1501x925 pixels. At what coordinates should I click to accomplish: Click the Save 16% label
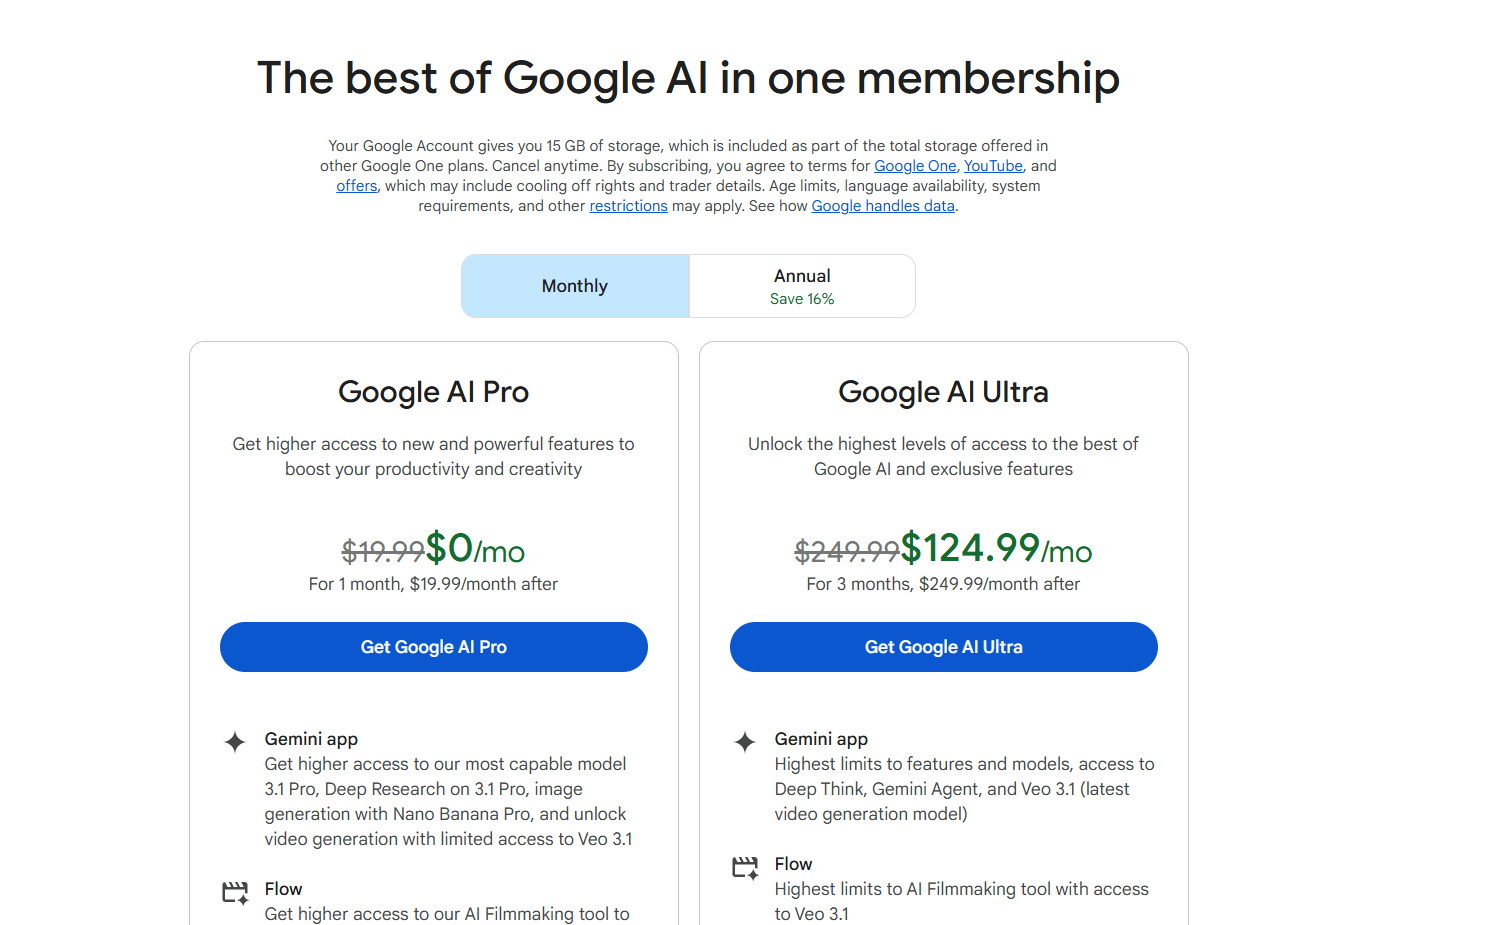[802, 299]
